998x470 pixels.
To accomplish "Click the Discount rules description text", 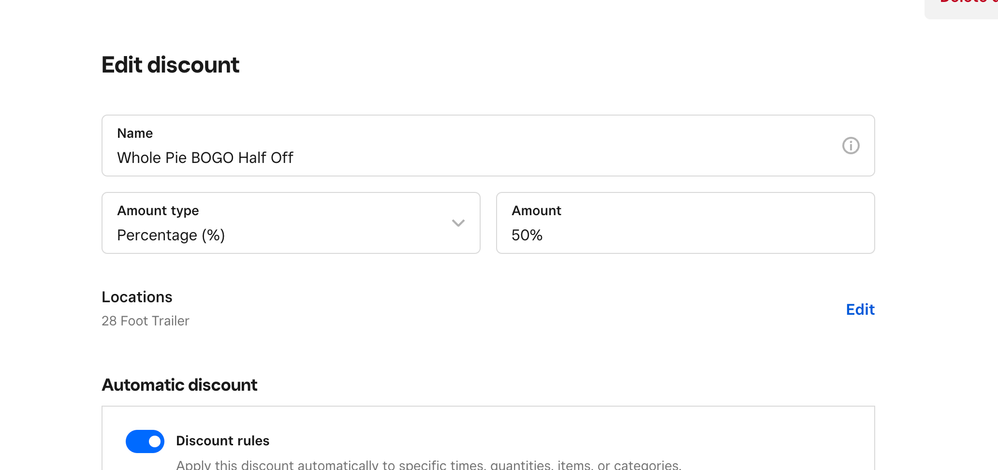I will tap(428, 464).
